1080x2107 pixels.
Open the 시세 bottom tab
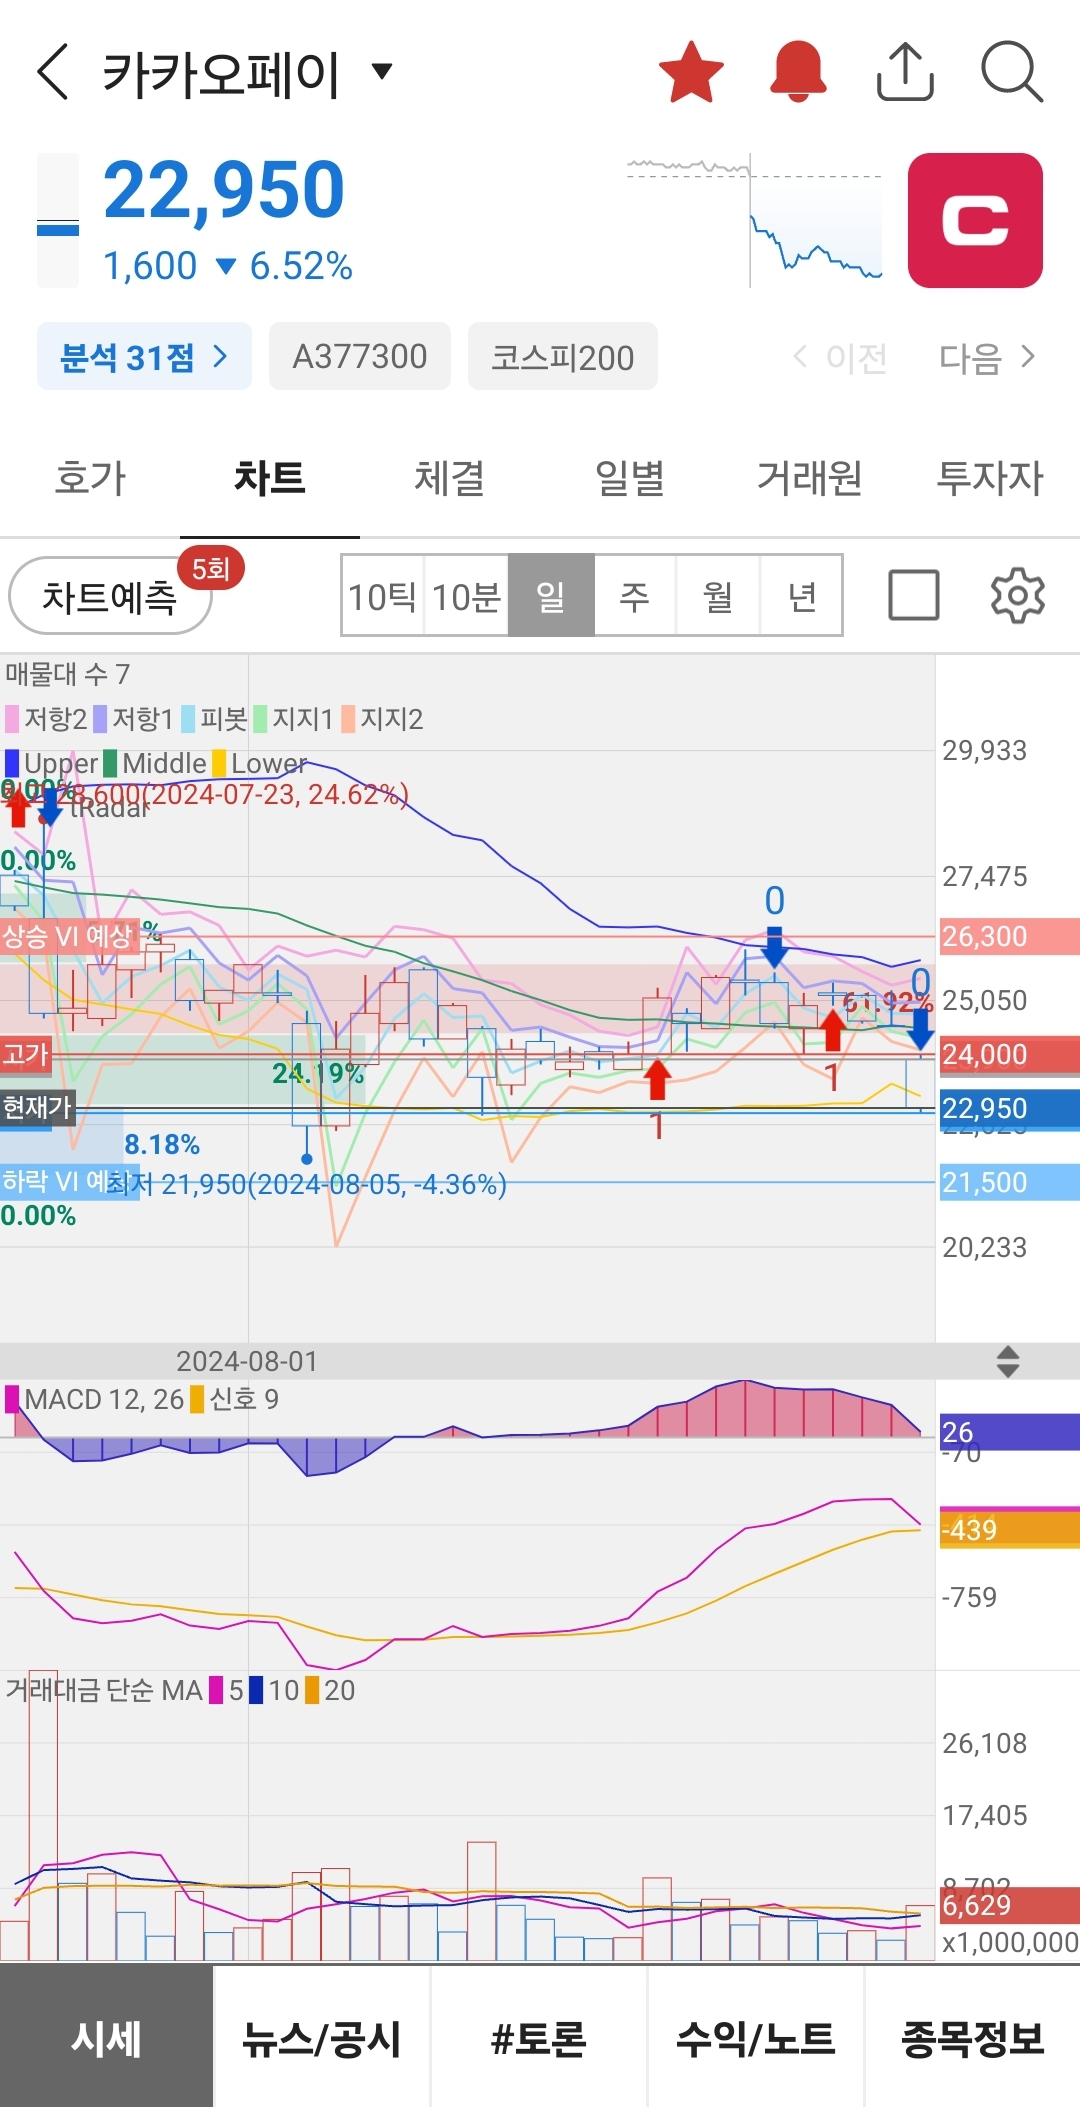(107, 2037)
